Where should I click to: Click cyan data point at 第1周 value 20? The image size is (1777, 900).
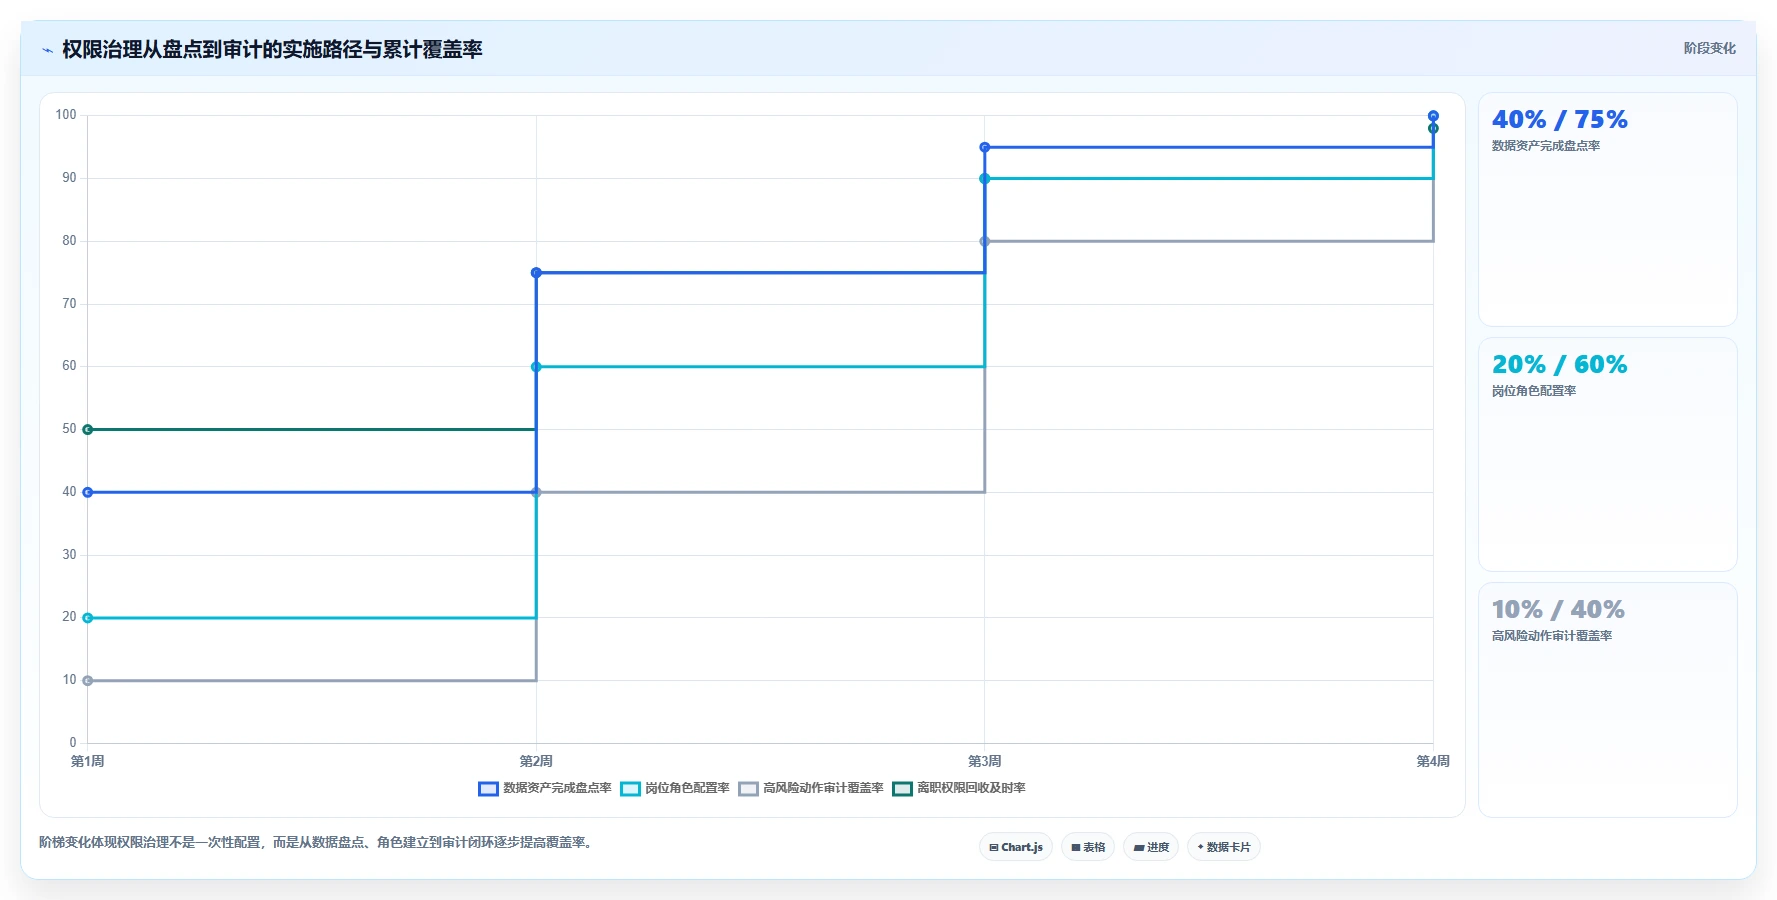[88, 618]
